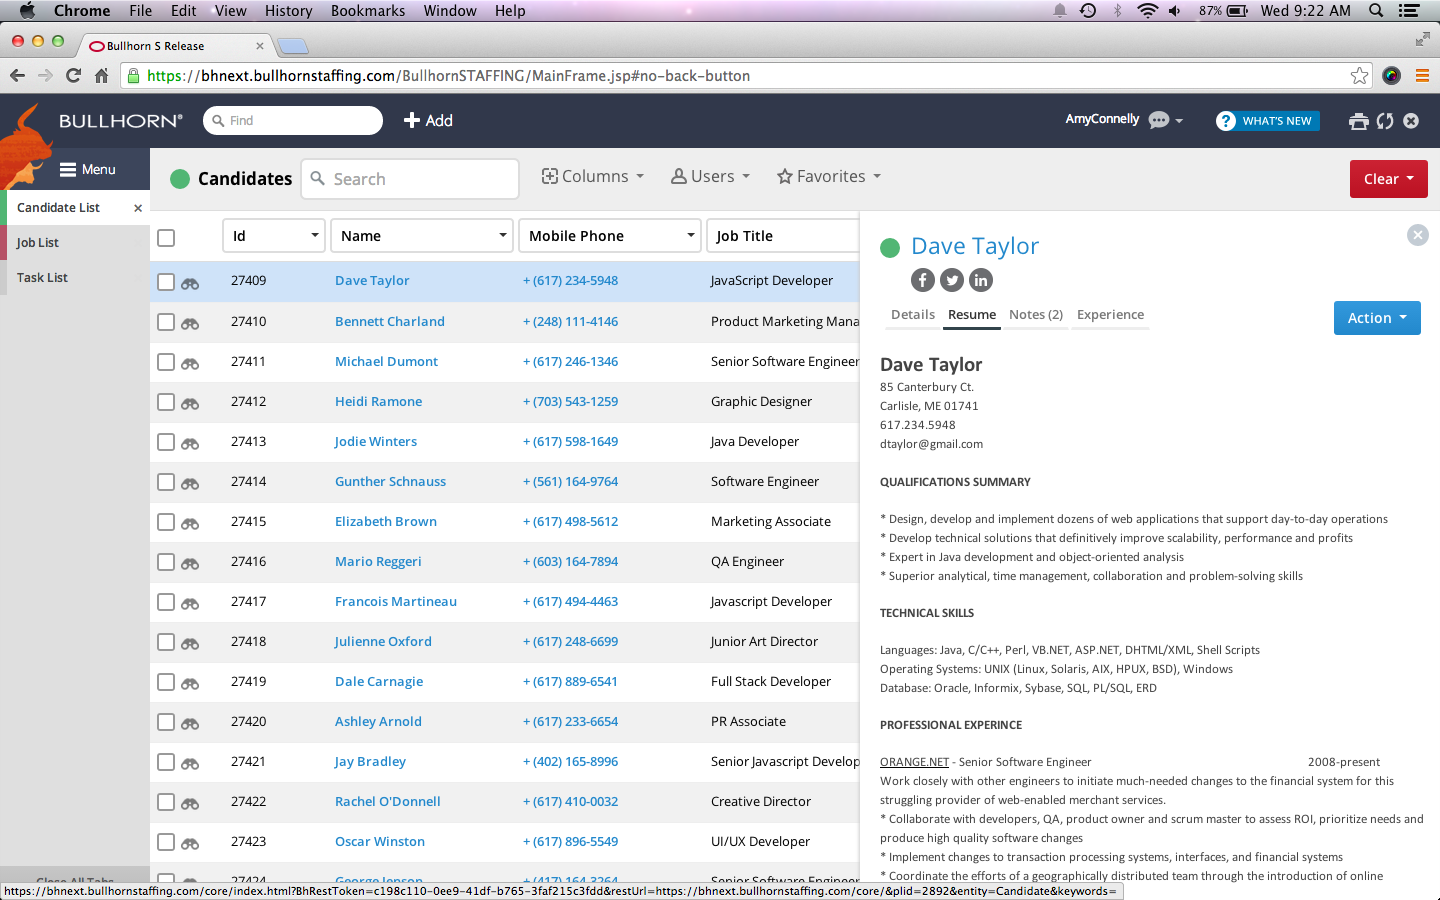The width and height of the screenshot is (1440, 900).
Task: Open Jodie Winters candidate link
Action: (376, 442)
